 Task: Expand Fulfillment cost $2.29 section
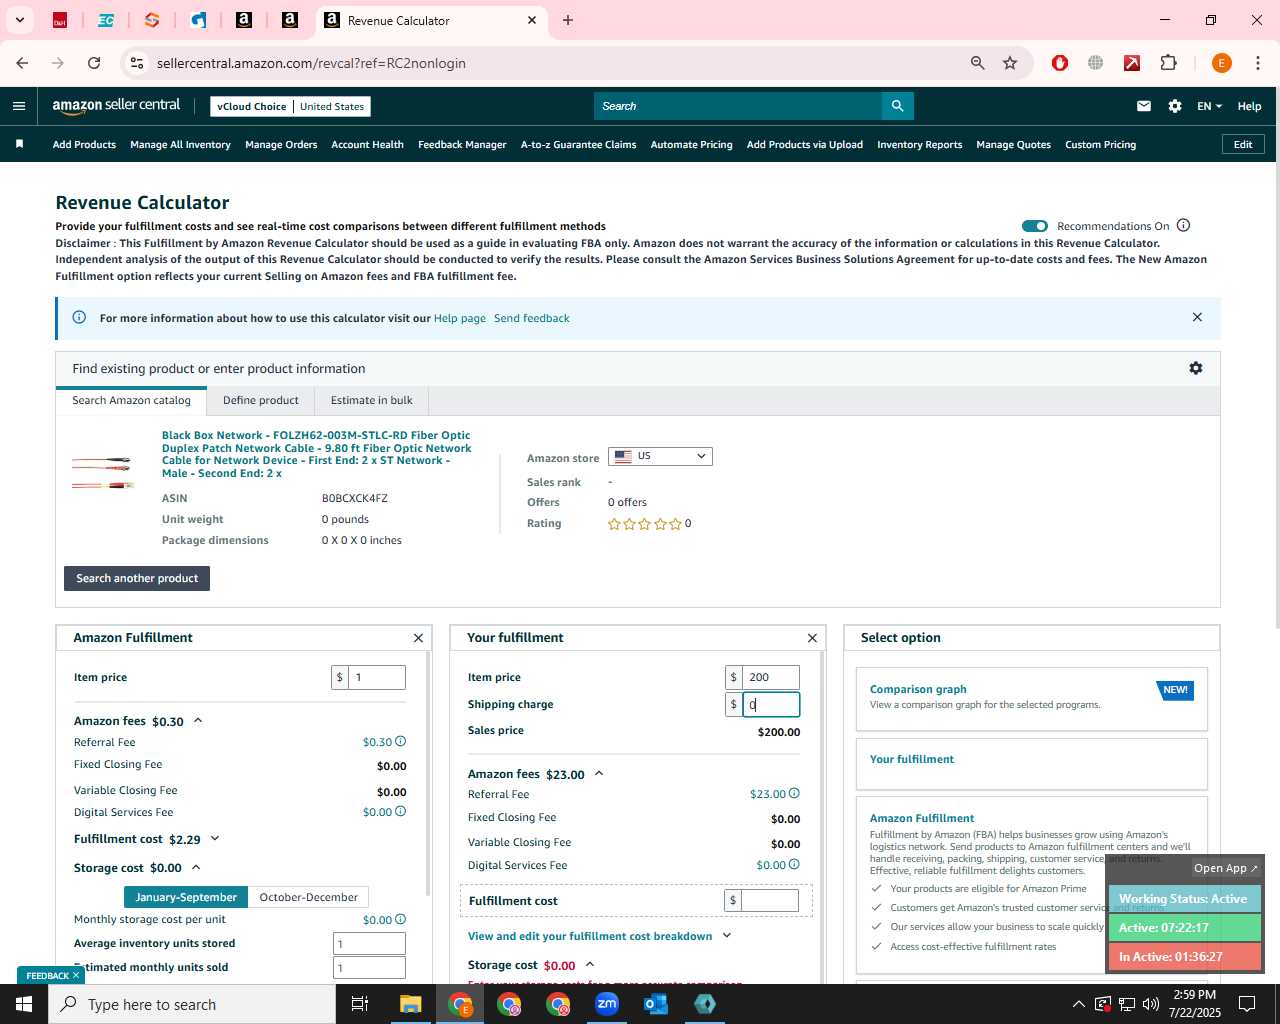[x=214, y=839]
